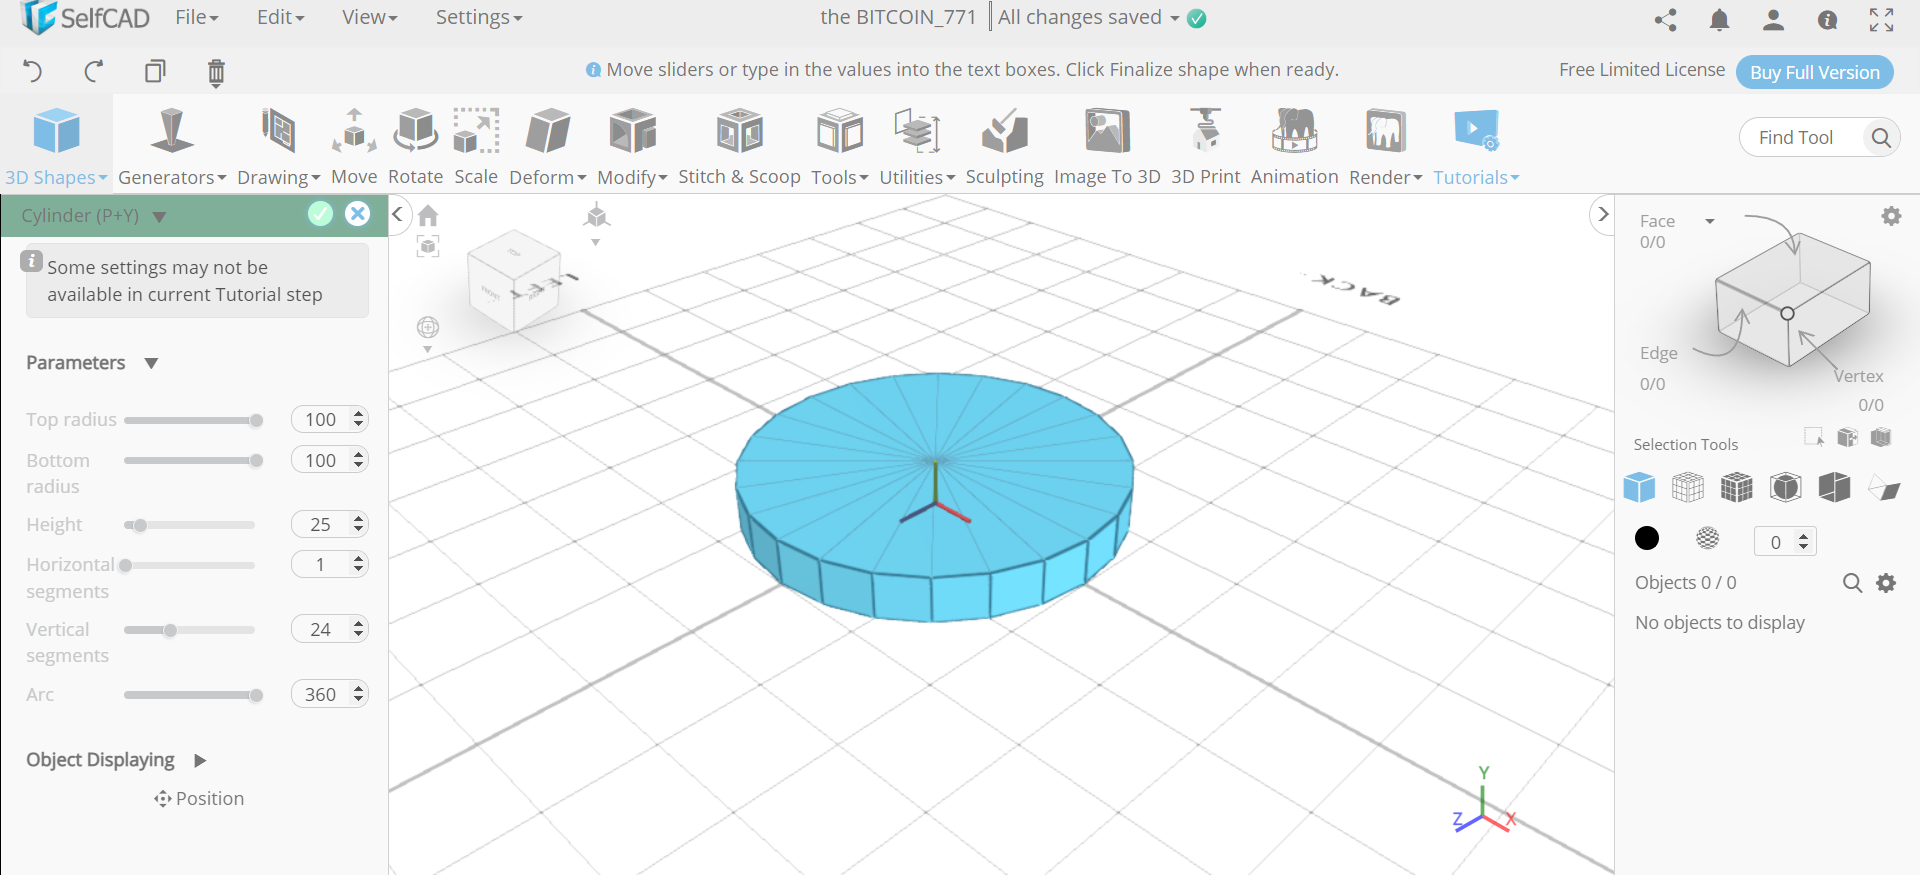Viewport: 1920px width, 875px height.
Task: Adjust the Arc slider
Action: (x=190, y=695)
